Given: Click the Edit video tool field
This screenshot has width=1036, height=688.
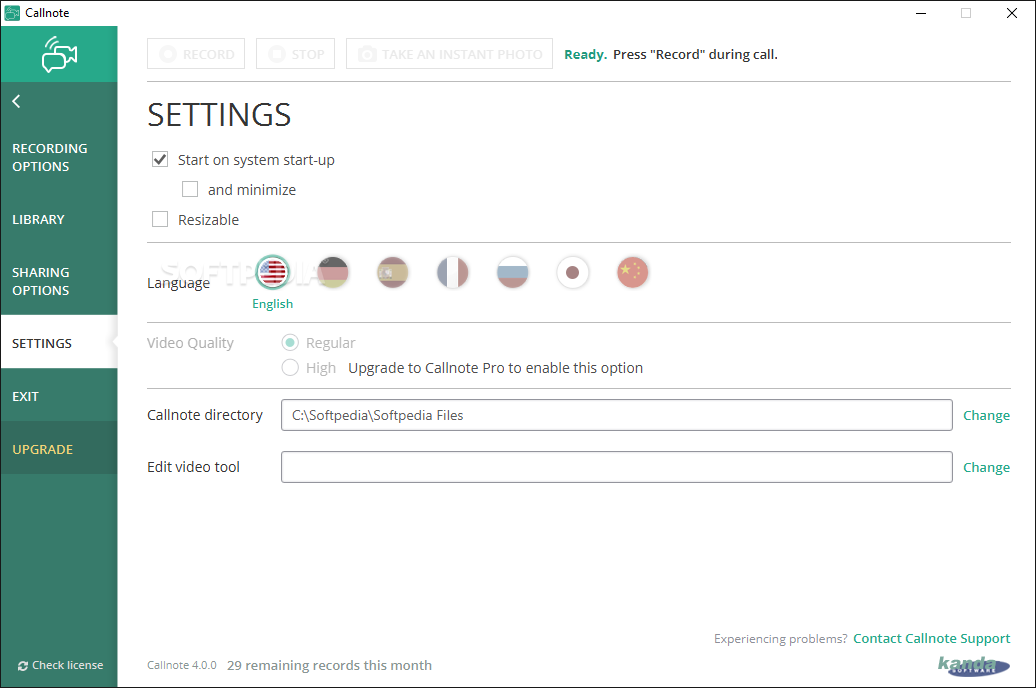Looking at the screenshot, I should pos(616,467).
